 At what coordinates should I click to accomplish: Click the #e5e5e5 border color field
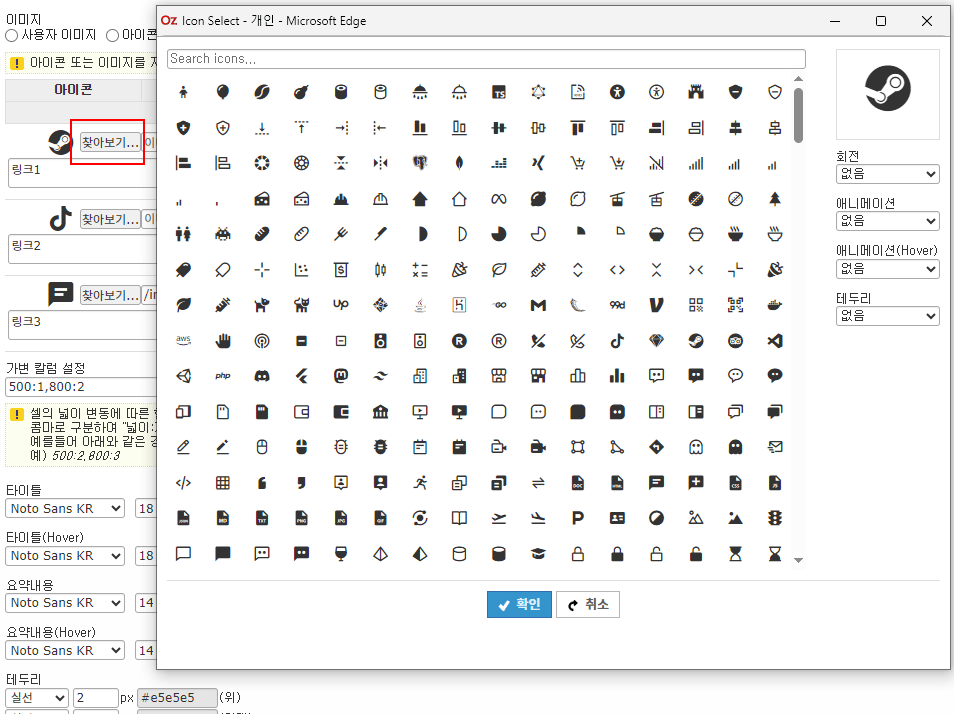tap(177, 697)
